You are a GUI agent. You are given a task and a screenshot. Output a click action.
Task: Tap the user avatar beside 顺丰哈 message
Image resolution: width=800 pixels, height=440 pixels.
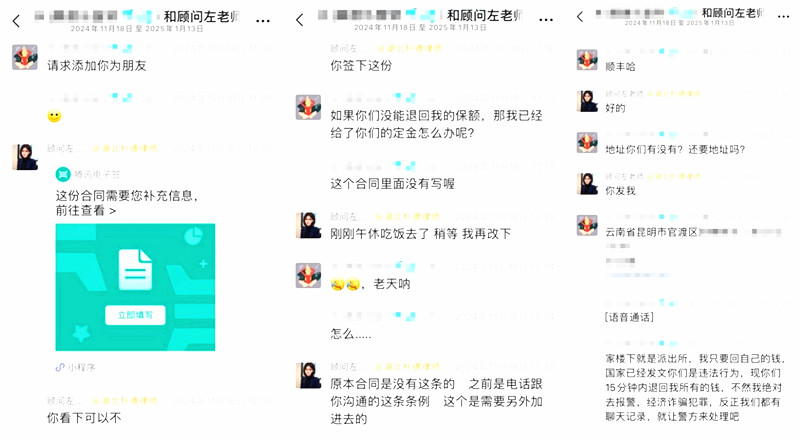coord(587,60)
